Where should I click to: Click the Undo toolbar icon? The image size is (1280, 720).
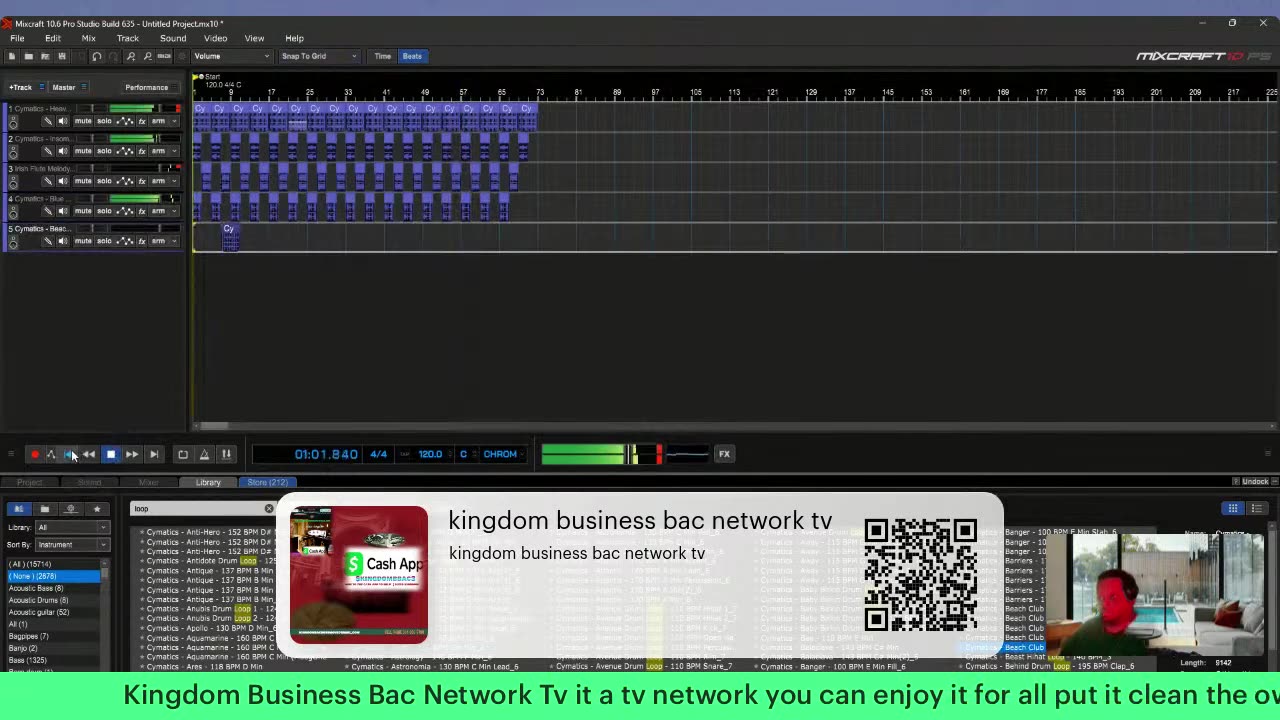click(96, 56)
